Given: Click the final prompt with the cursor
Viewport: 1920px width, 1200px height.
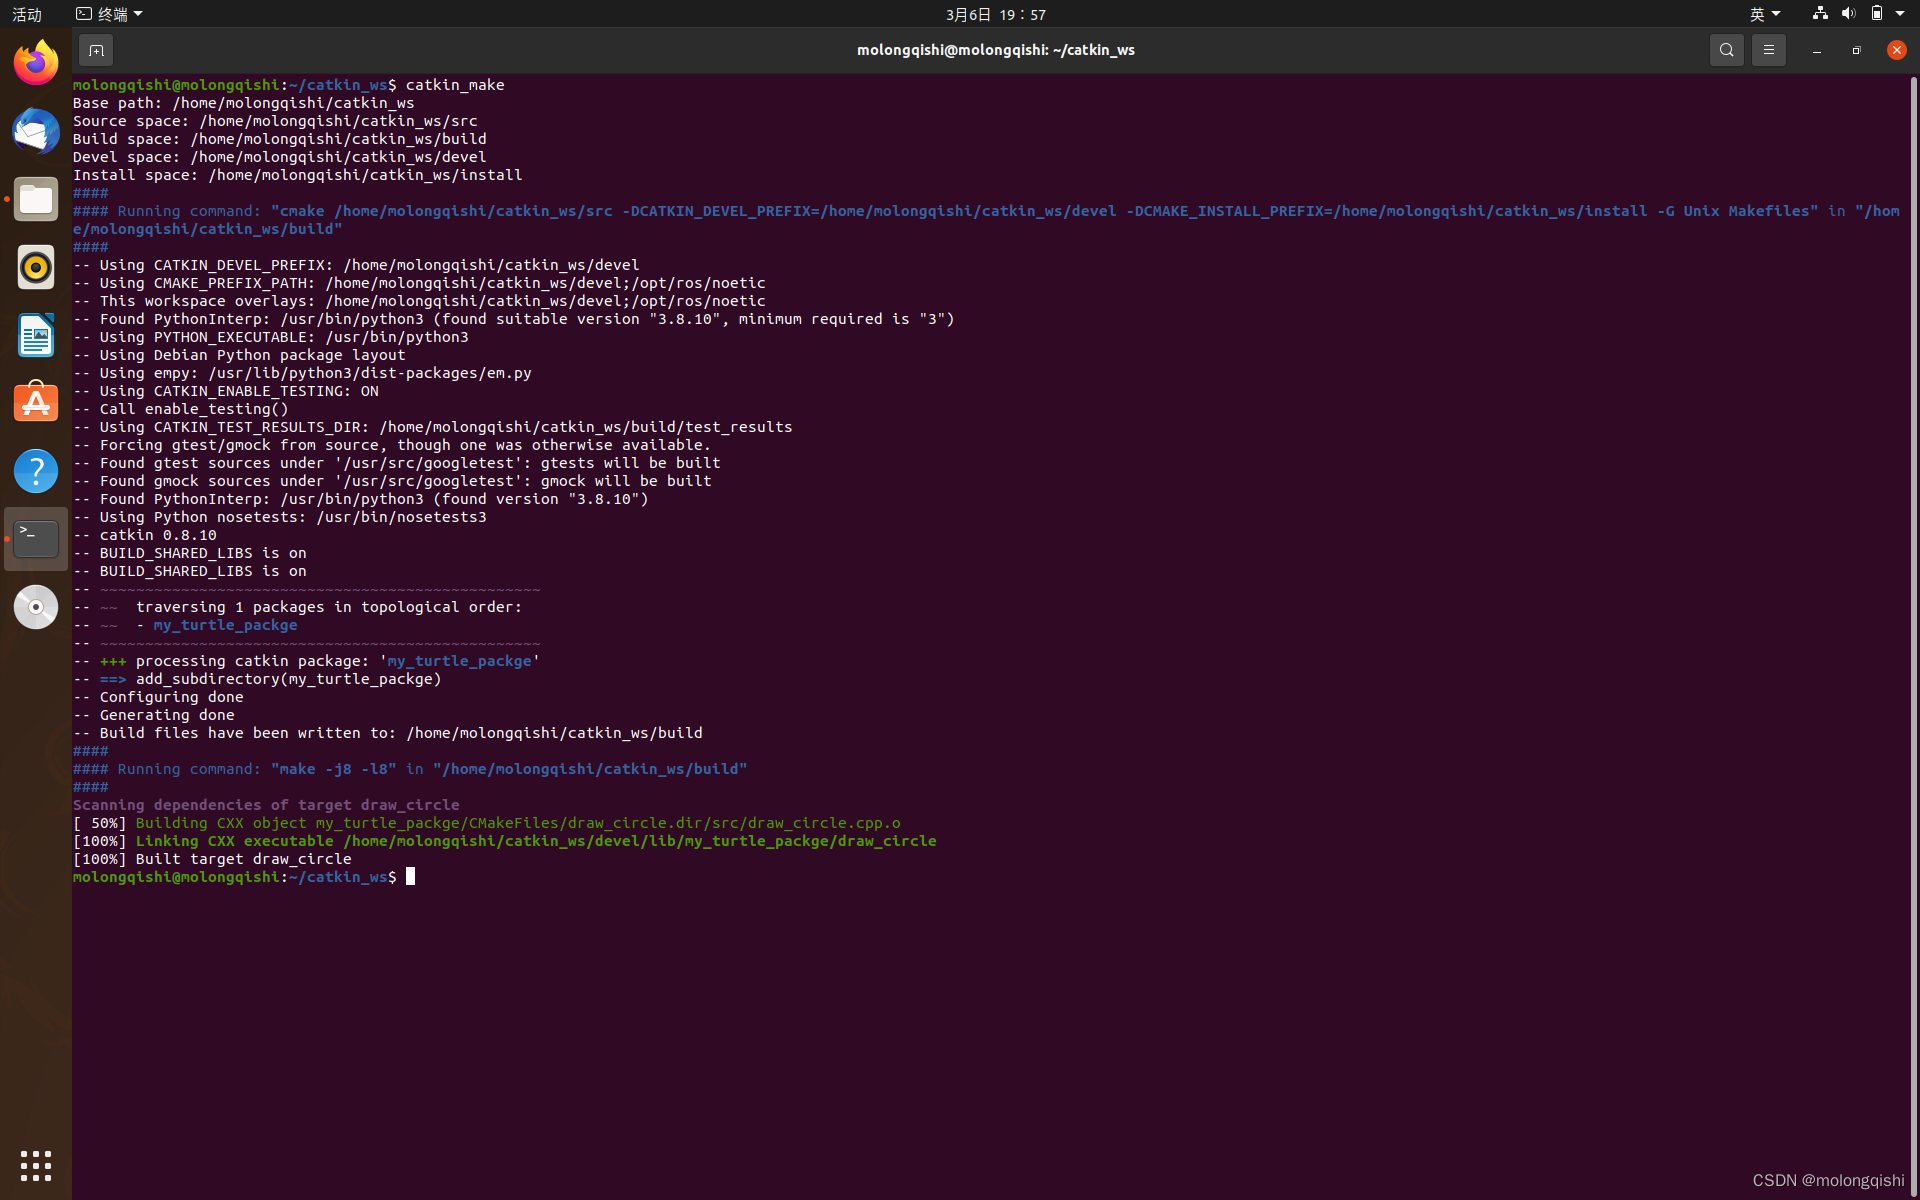Looking at the screenshot, I should click(243, 877).
